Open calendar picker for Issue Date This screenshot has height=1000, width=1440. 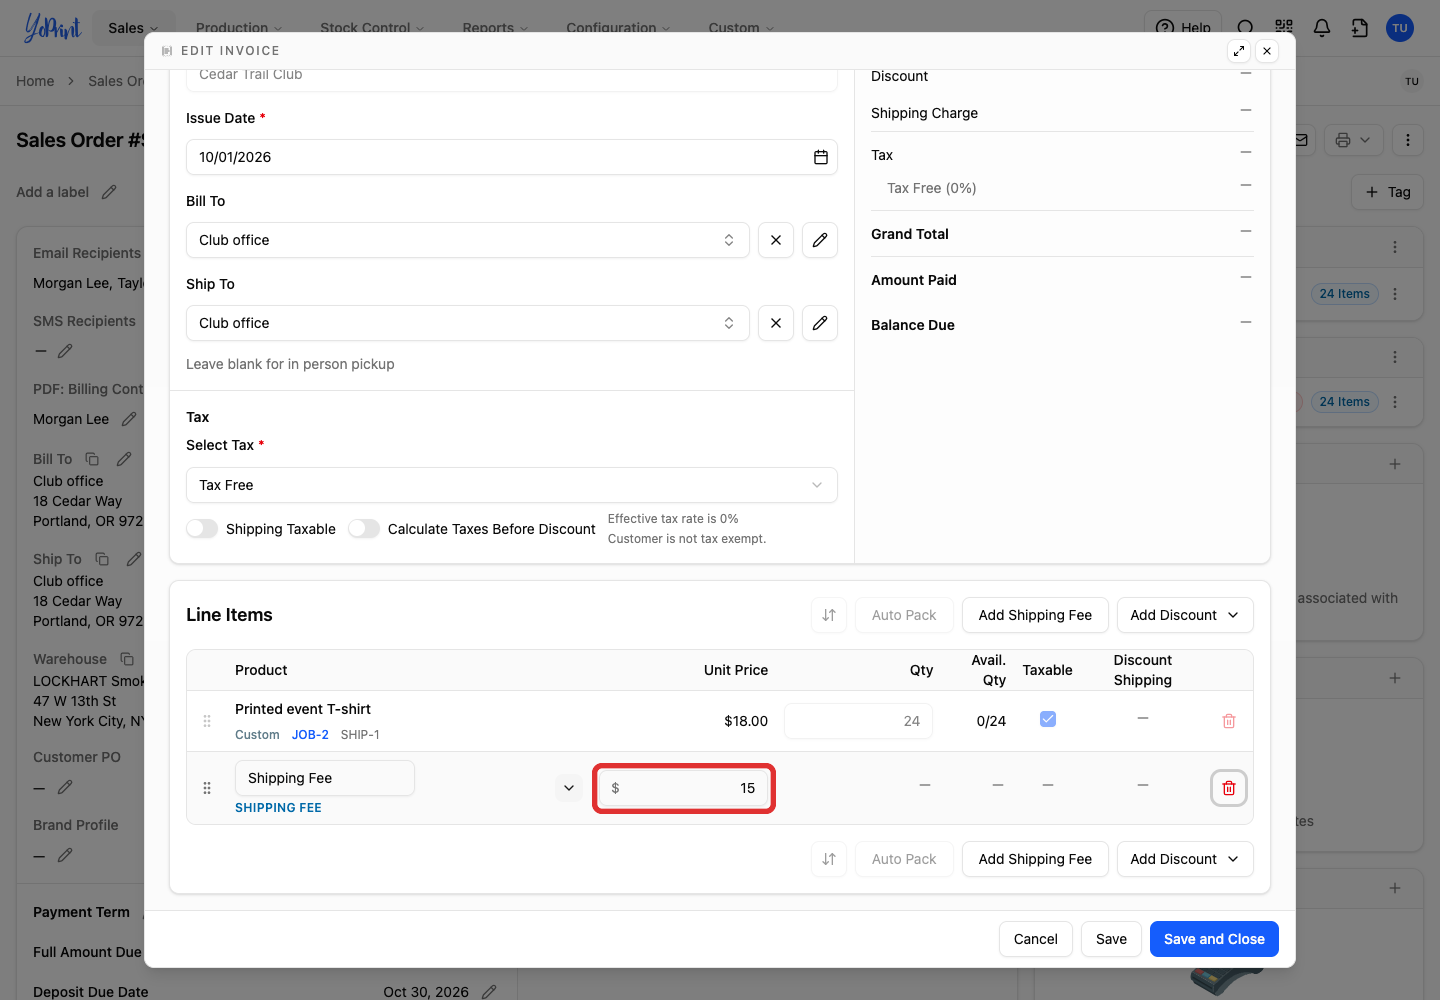click(821, 157)
